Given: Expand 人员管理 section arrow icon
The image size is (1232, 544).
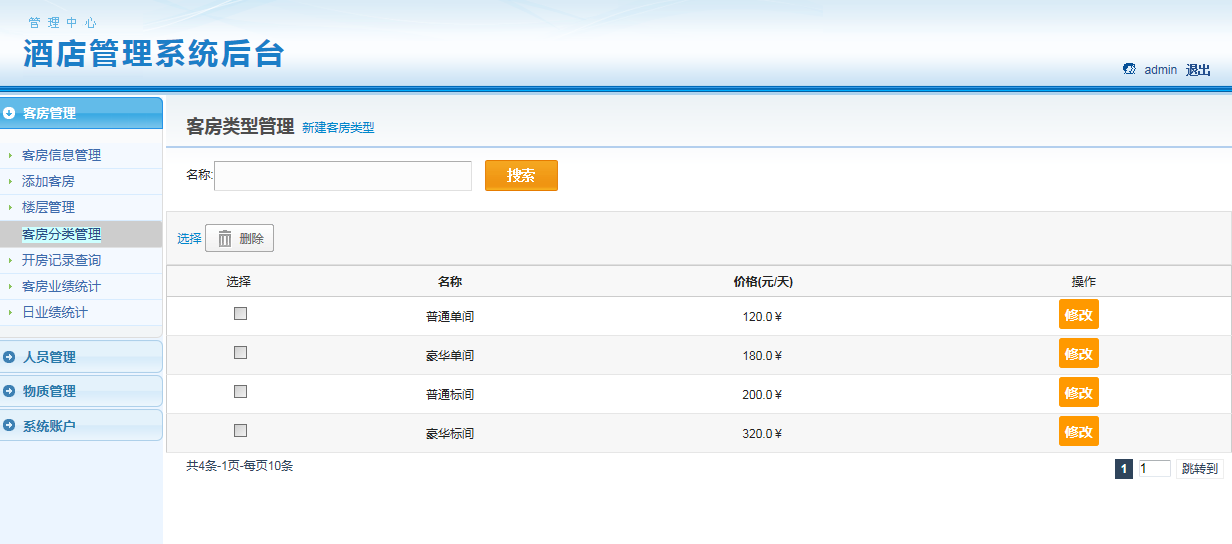Looking at the screenshot, I should pyautogui.click(x=9, y=357).
